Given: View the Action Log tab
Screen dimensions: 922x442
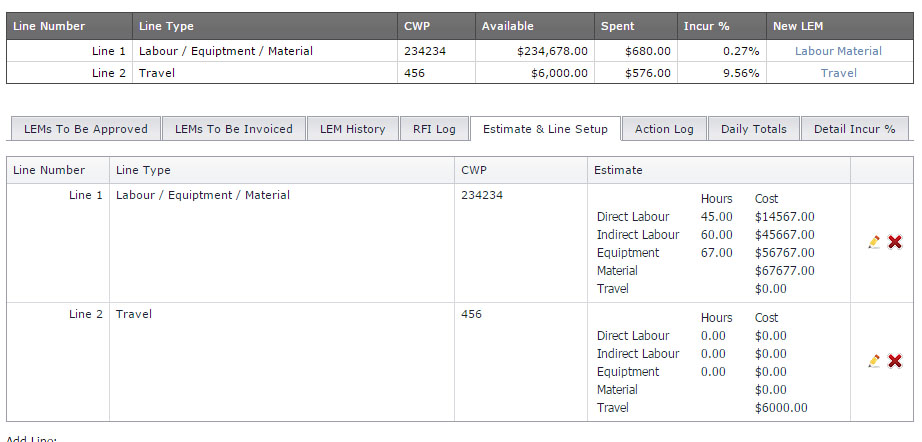Looking at the screenshot, I should pos(664,129).
